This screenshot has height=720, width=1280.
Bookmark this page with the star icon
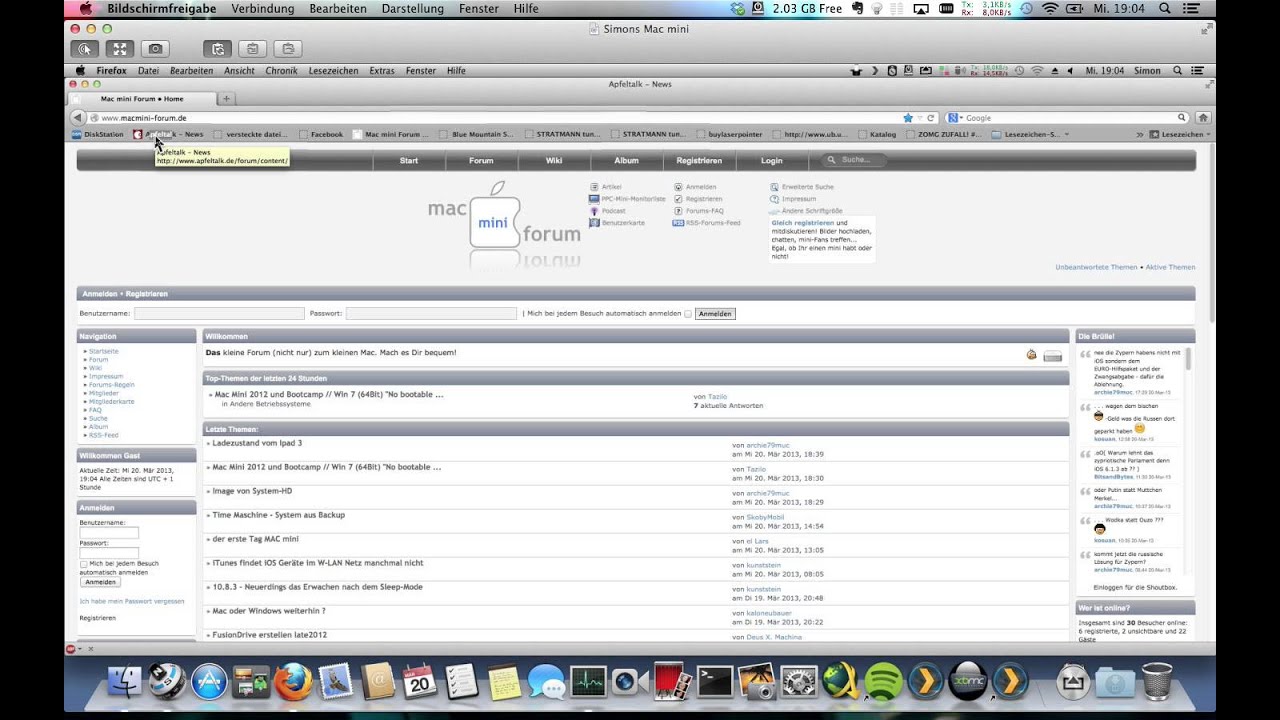(x=908, y=118)
